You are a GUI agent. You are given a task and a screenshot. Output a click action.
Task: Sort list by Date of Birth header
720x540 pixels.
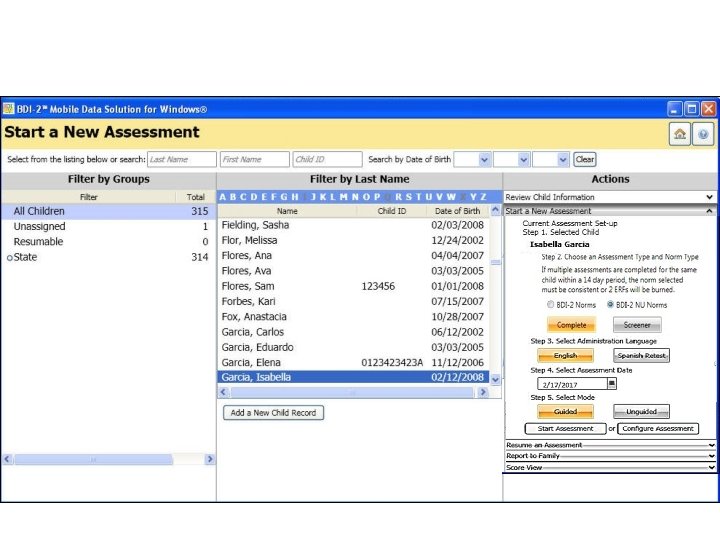pos(457,211)
